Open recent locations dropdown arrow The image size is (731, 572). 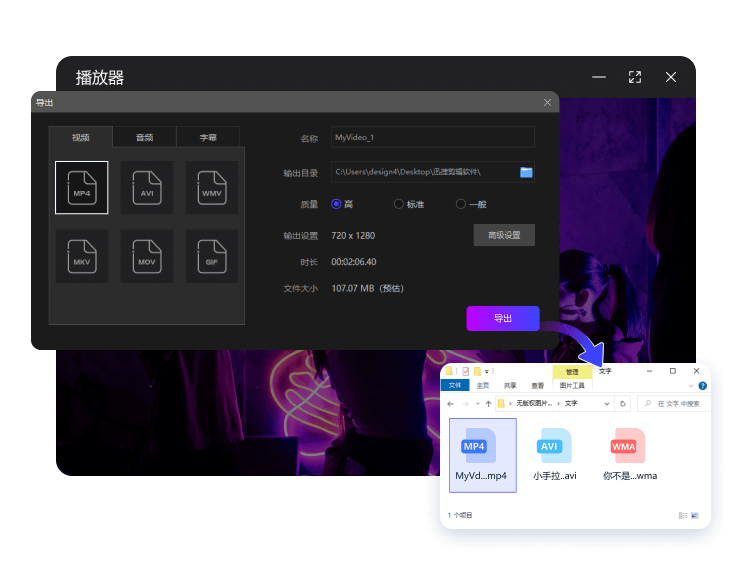coord(478,404)
